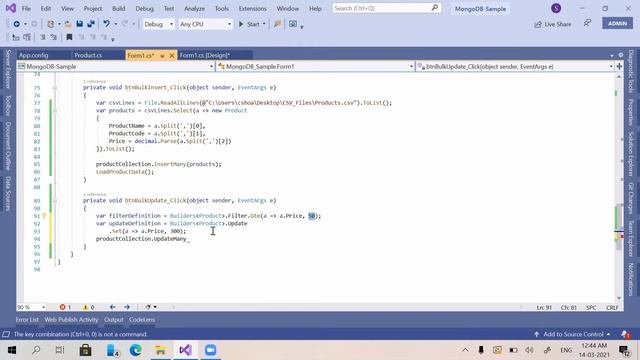
Task: Open the Output panel tab
Action: (113, 320)
